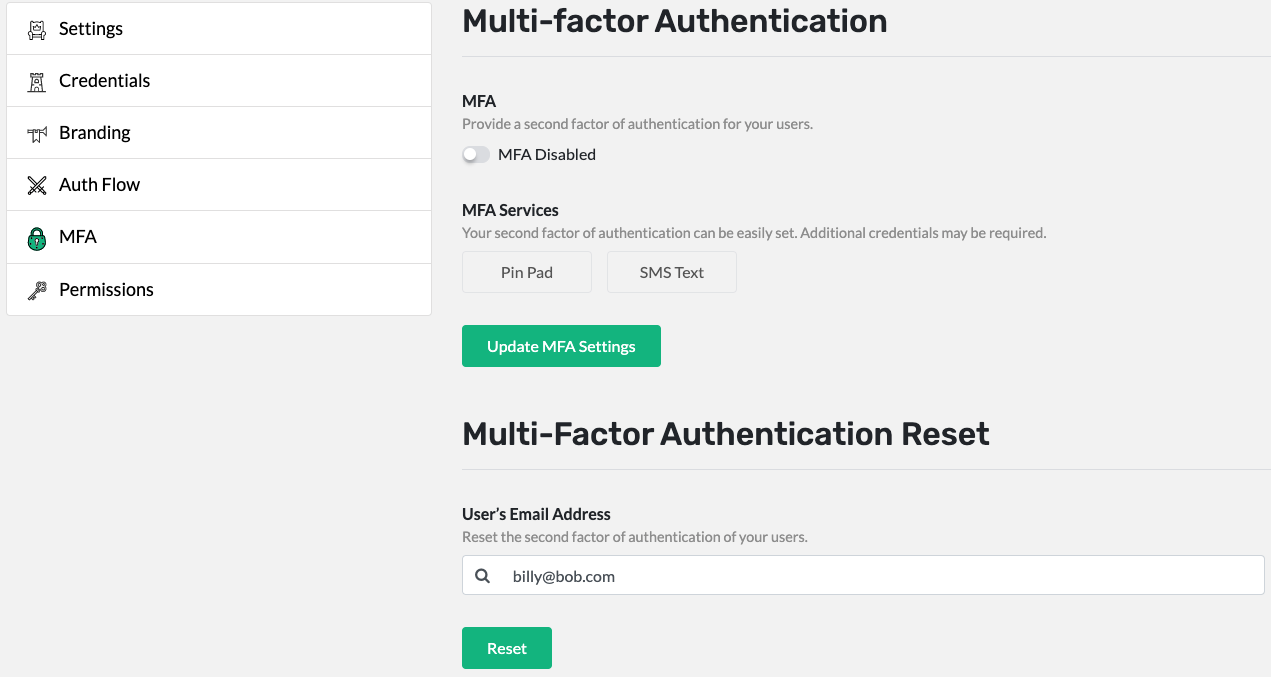
Task: Click the Branding banner icon
Action: pos(37,133)
